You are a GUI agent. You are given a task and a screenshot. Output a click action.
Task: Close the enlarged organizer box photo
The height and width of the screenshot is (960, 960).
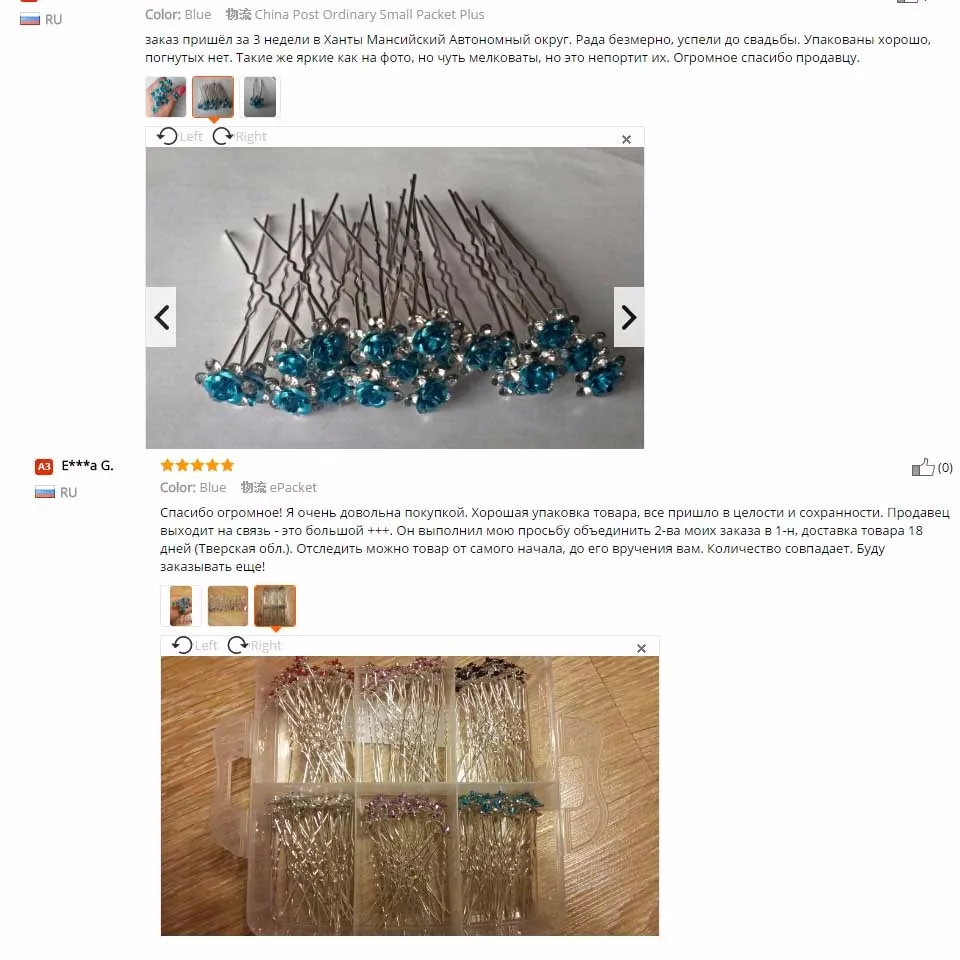pos(641,648)
